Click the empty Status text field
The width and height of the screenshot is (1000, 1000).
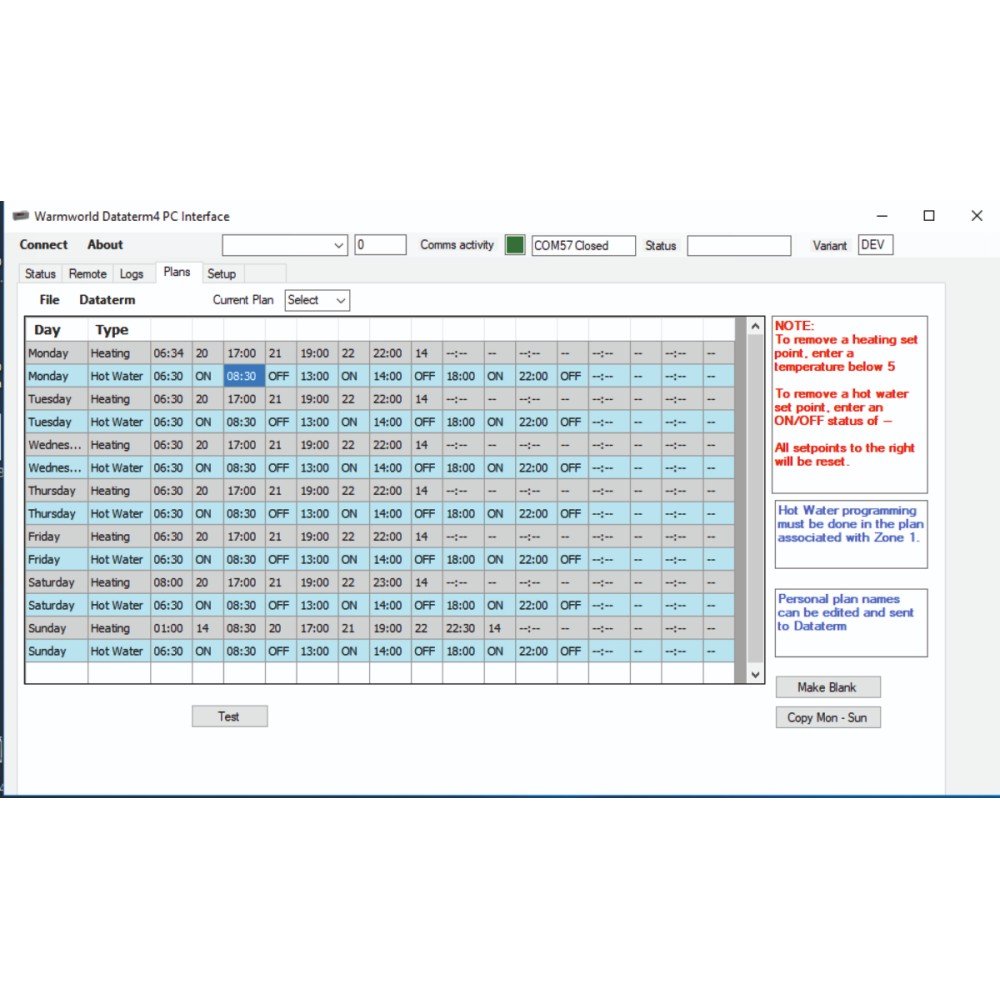coord(739,246)
